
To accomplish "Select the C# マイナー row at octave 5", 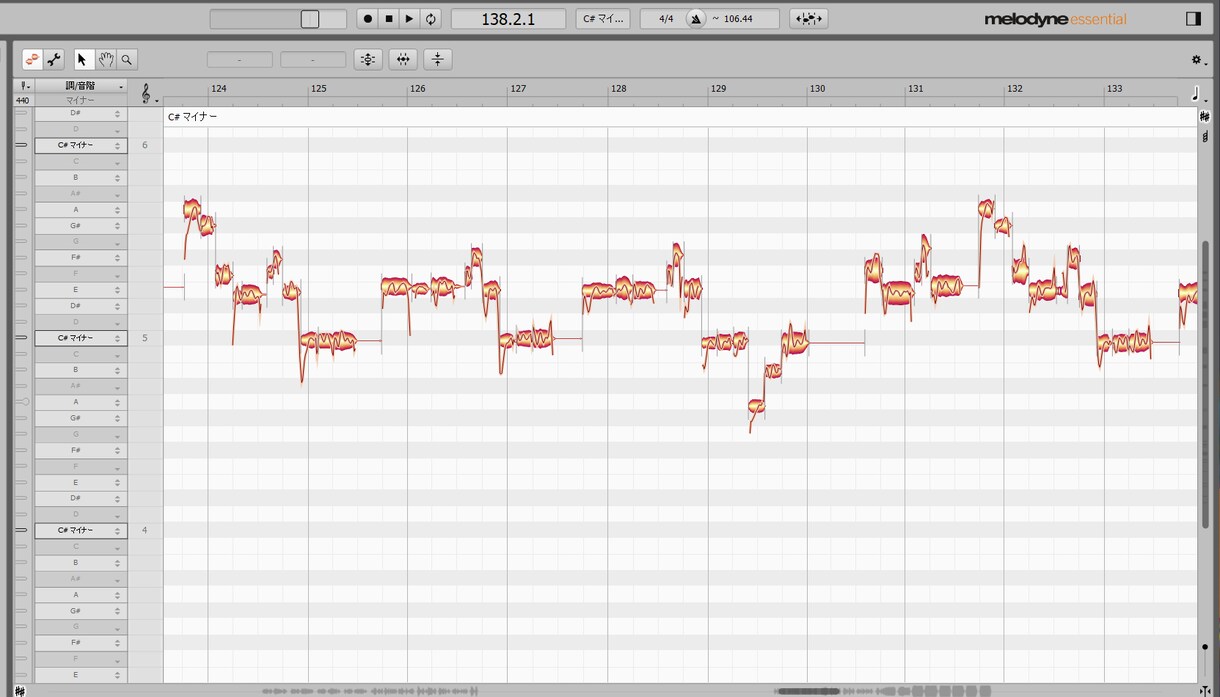I will coord(81,338).
